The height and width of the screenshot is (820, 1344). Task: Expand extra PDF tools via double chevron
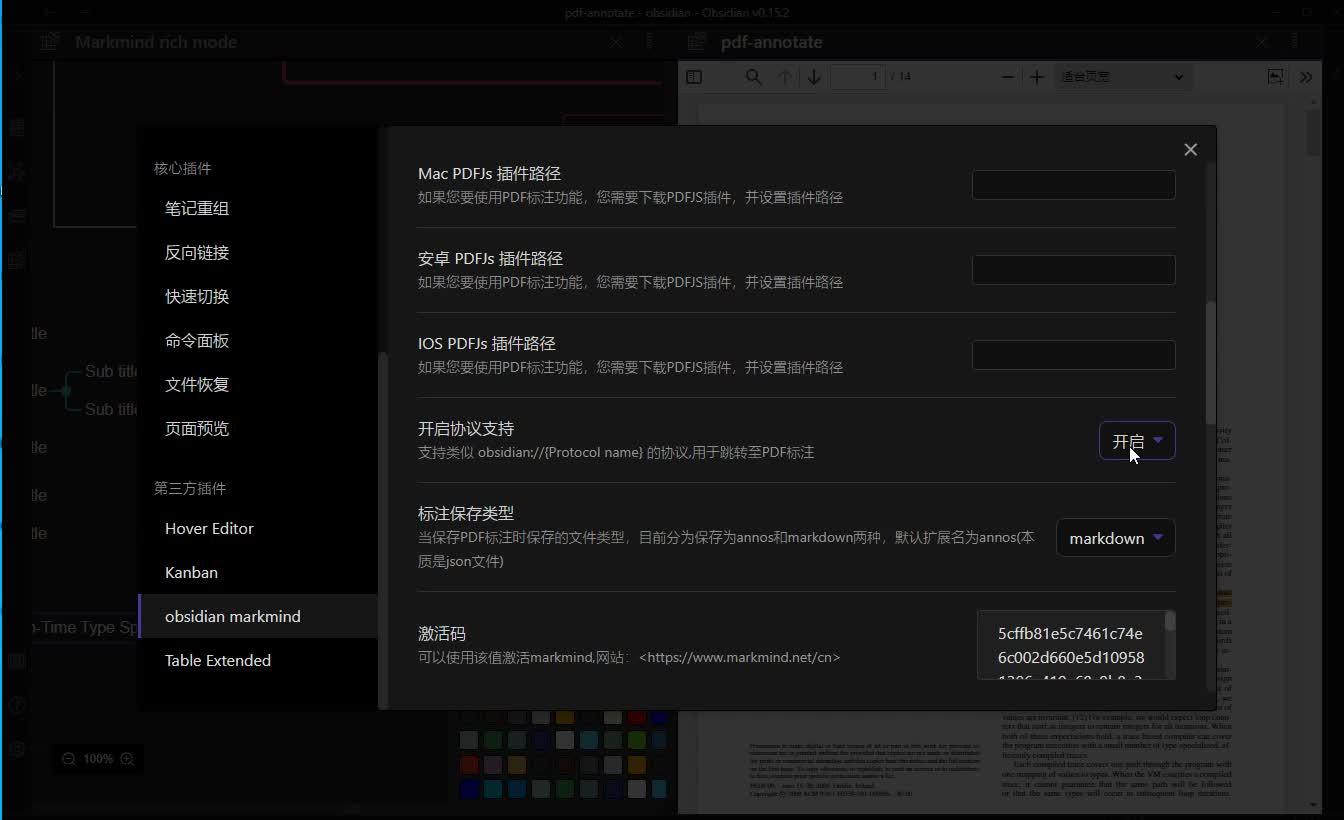click(x=1307, y=76)
